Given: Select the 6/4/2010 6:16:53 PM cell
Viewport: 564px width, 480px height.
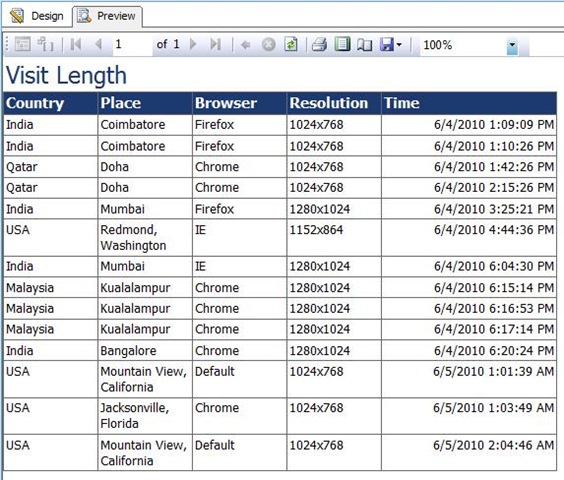Looking at the screenshot, I should click(469, 308).
